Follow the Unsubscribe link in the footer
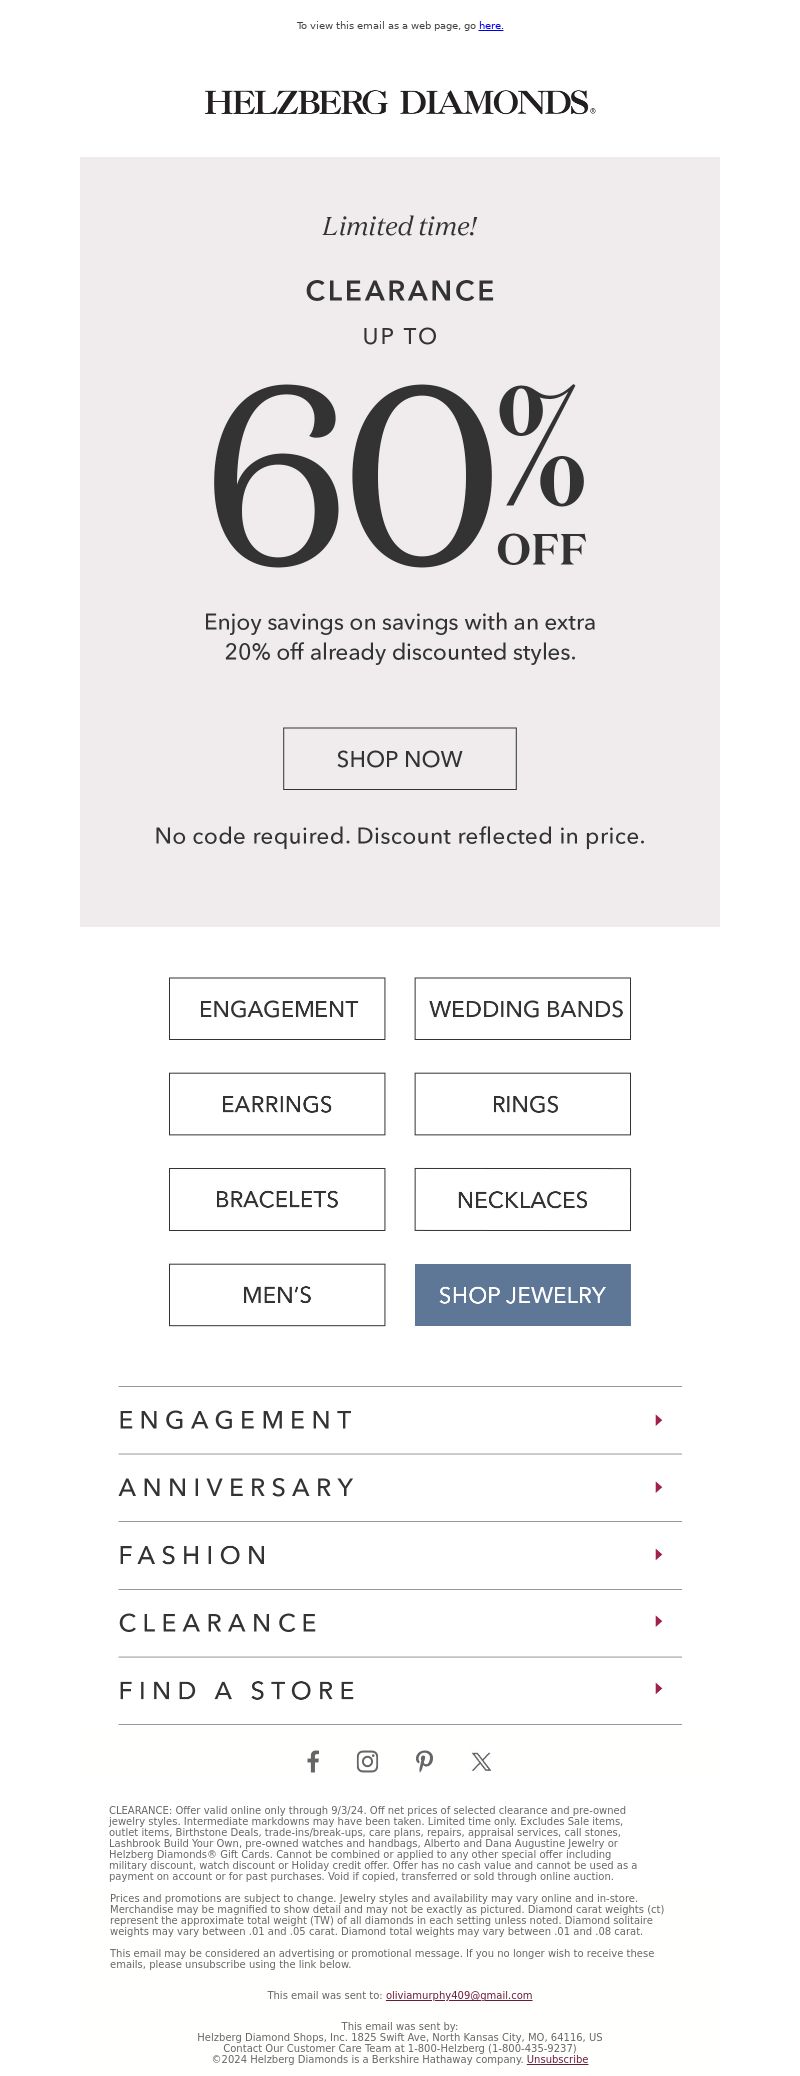This screenshot has height=2076, width=800. click(x=557, y=2060)
